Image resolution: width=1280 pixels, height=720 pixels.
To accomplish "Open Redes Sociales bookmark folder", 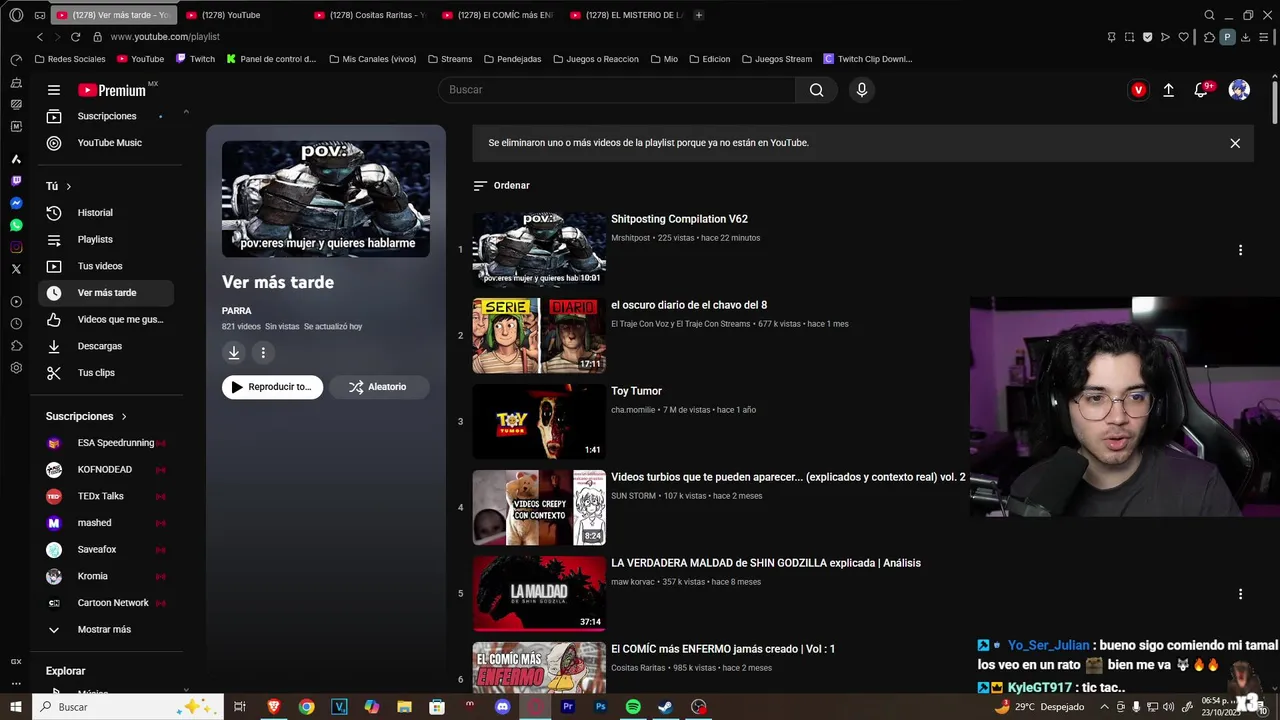I will tap(70, 59).
